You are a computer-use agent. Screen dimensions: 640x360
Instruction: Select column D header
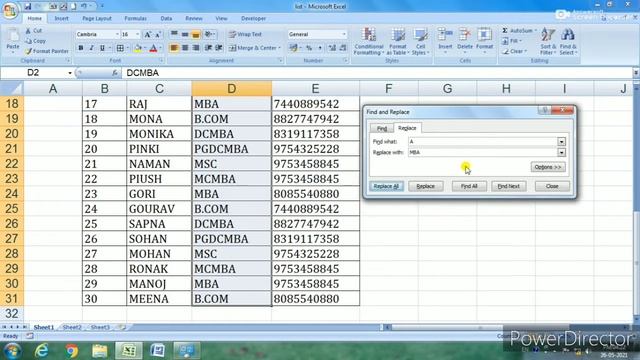pyautogui.click(x=231, y=89)
